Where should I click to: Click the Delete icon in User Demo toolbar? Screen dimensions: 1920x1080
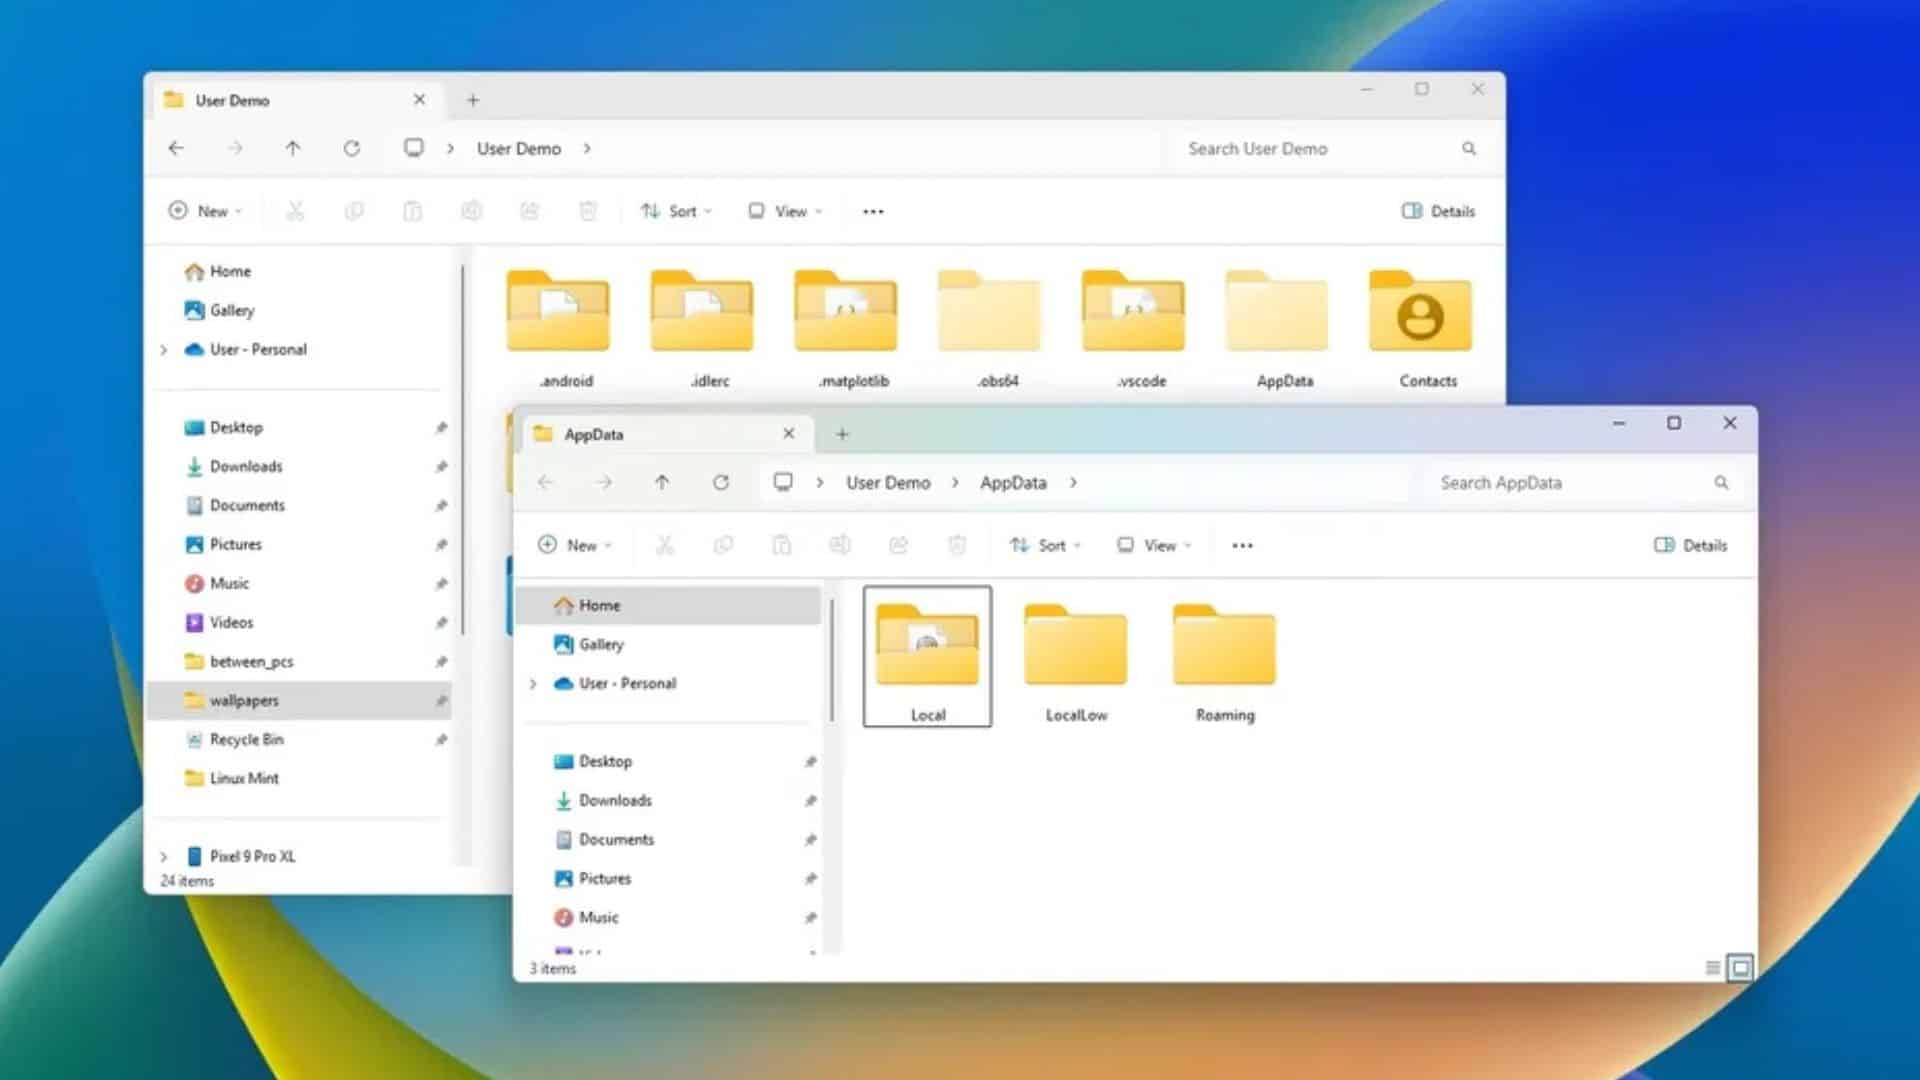click(588, 211)
